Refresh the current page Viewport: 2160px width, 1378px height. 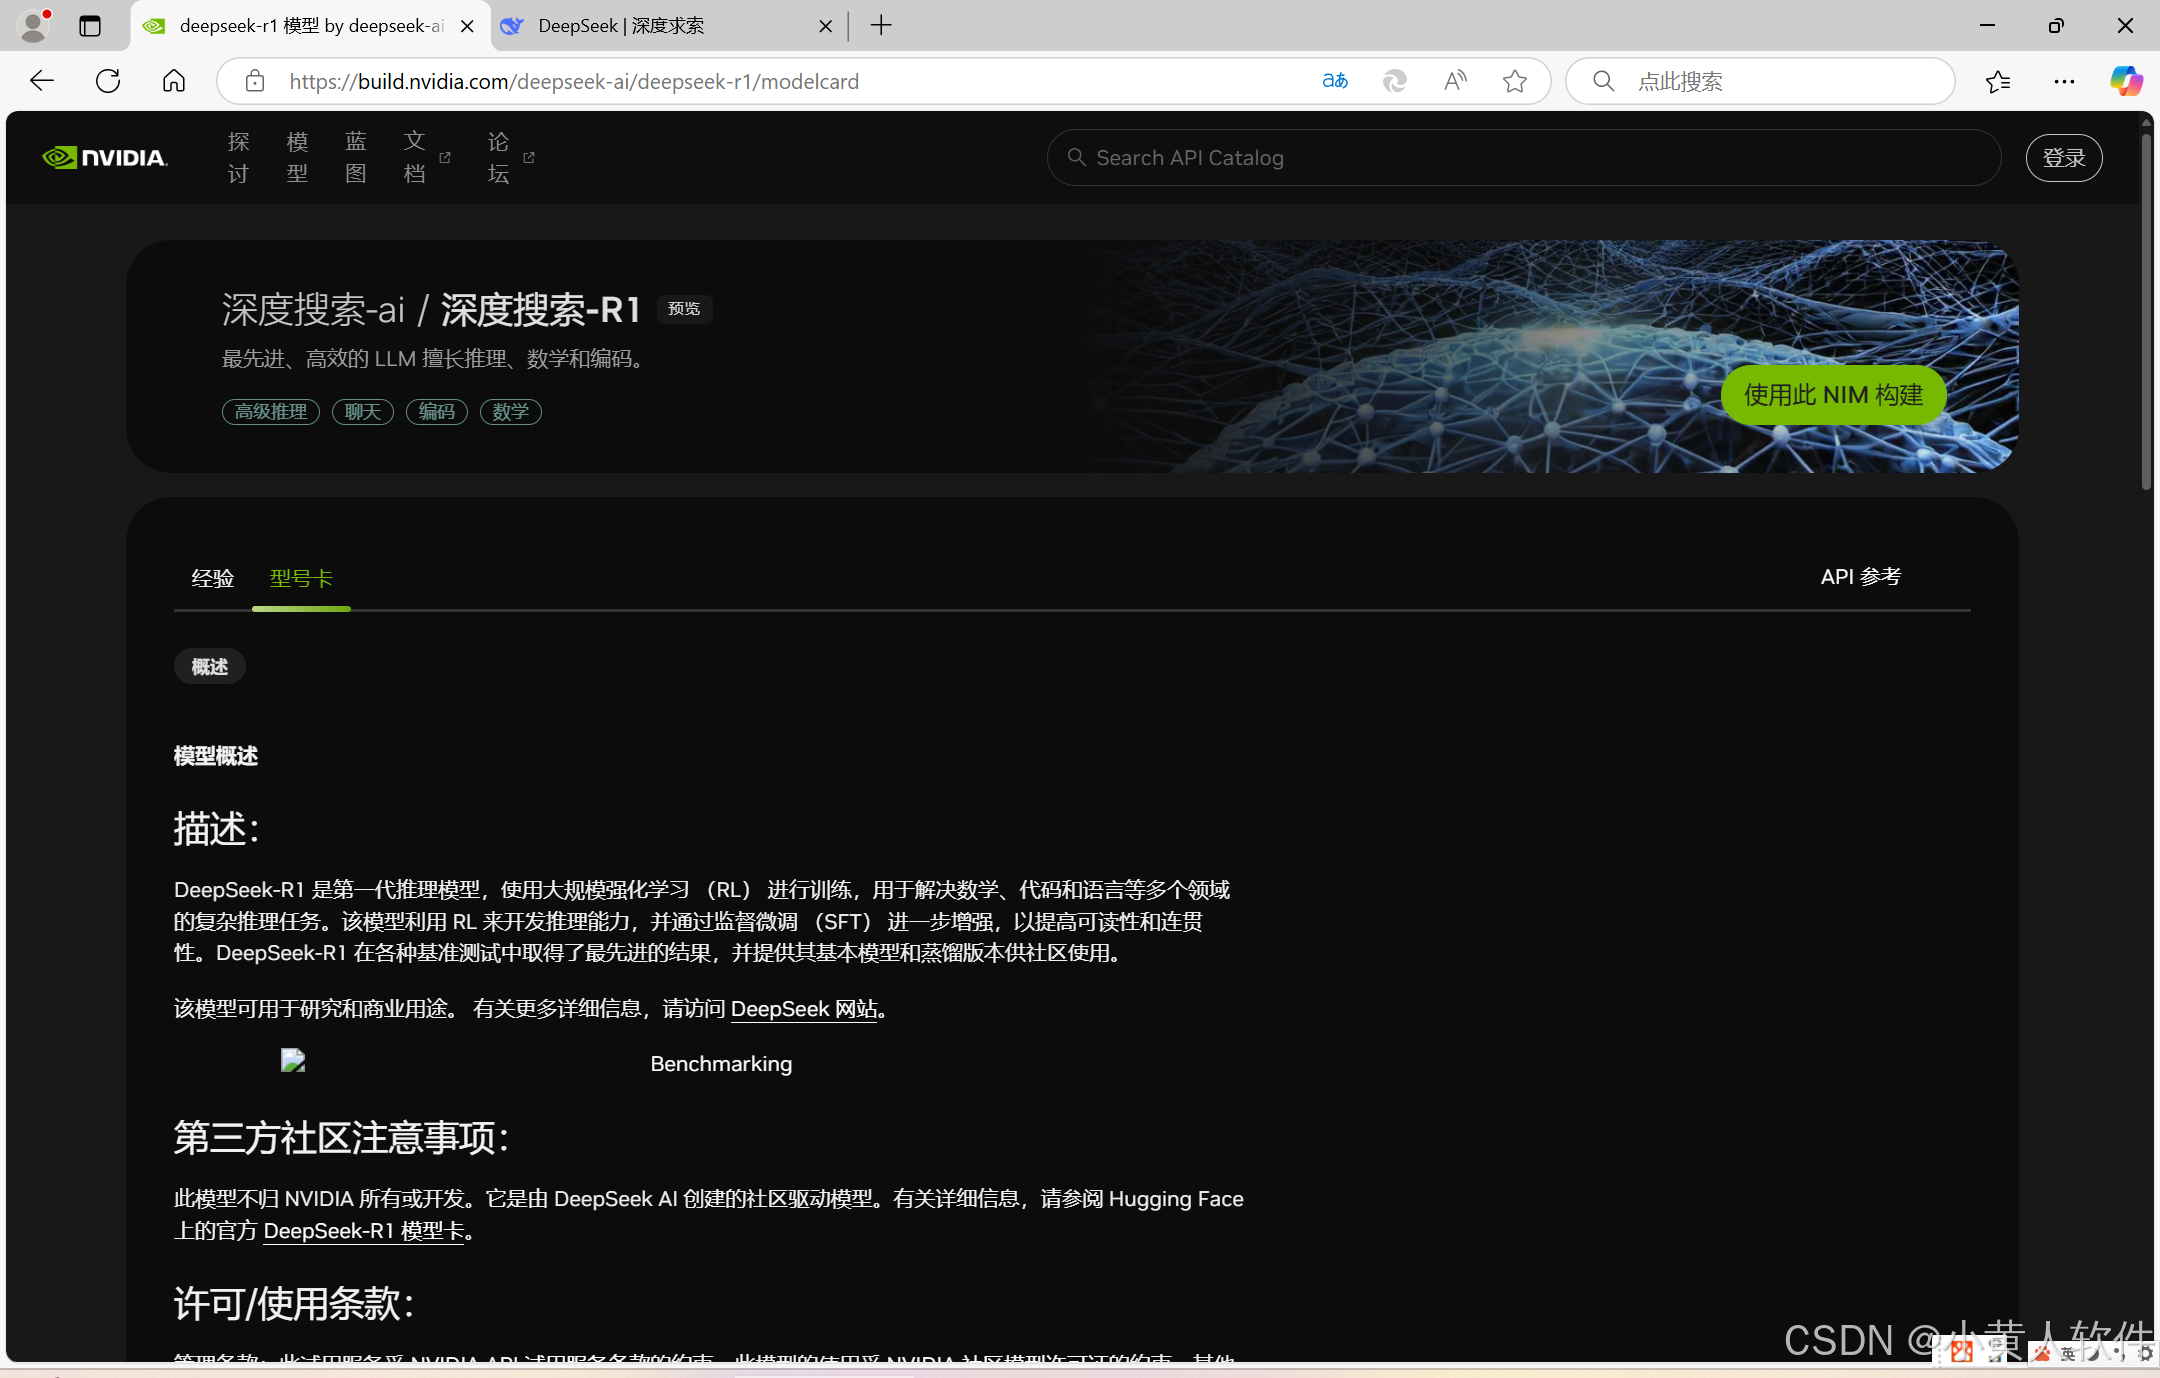[108, 81]
